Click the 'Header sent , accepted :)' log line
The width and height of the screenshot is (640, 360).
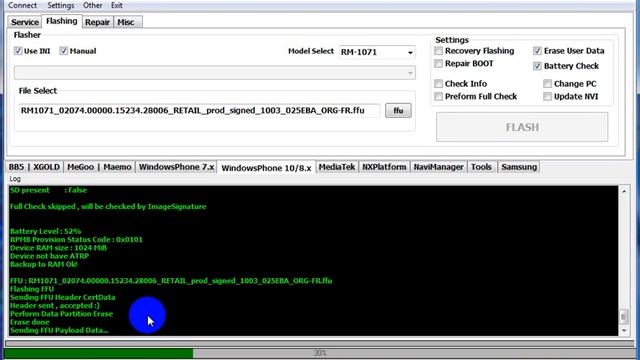[x=55, y=306]
